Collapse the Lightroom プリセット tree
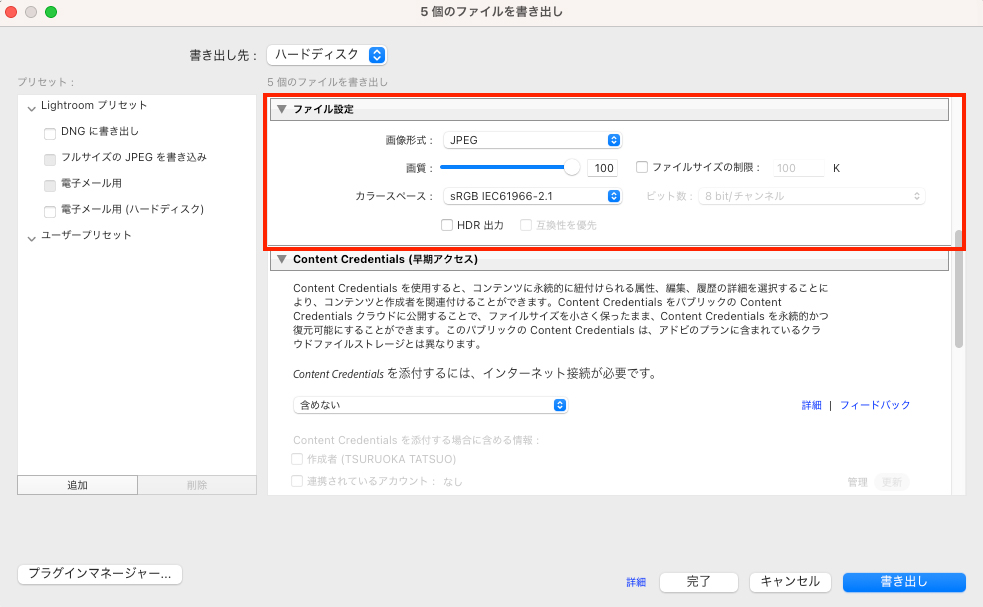 point(31,105)
